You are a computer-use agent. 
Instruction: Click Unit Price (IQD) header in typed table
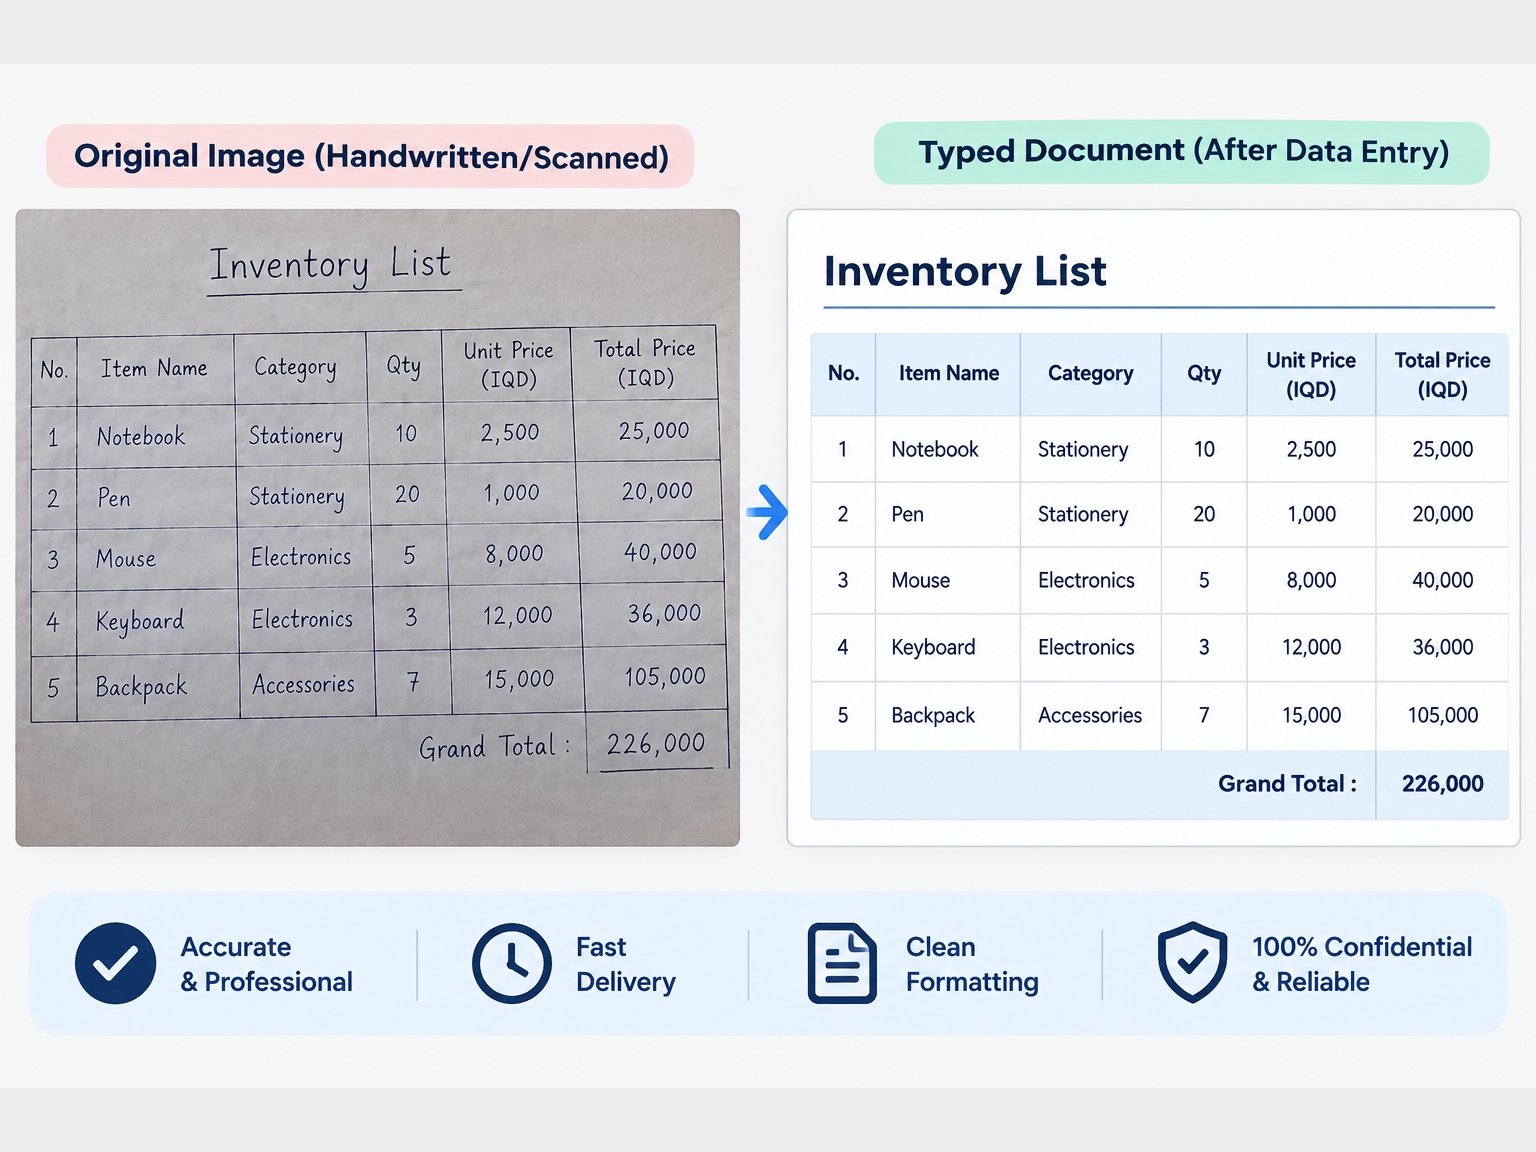click(x=1311, y=374)
